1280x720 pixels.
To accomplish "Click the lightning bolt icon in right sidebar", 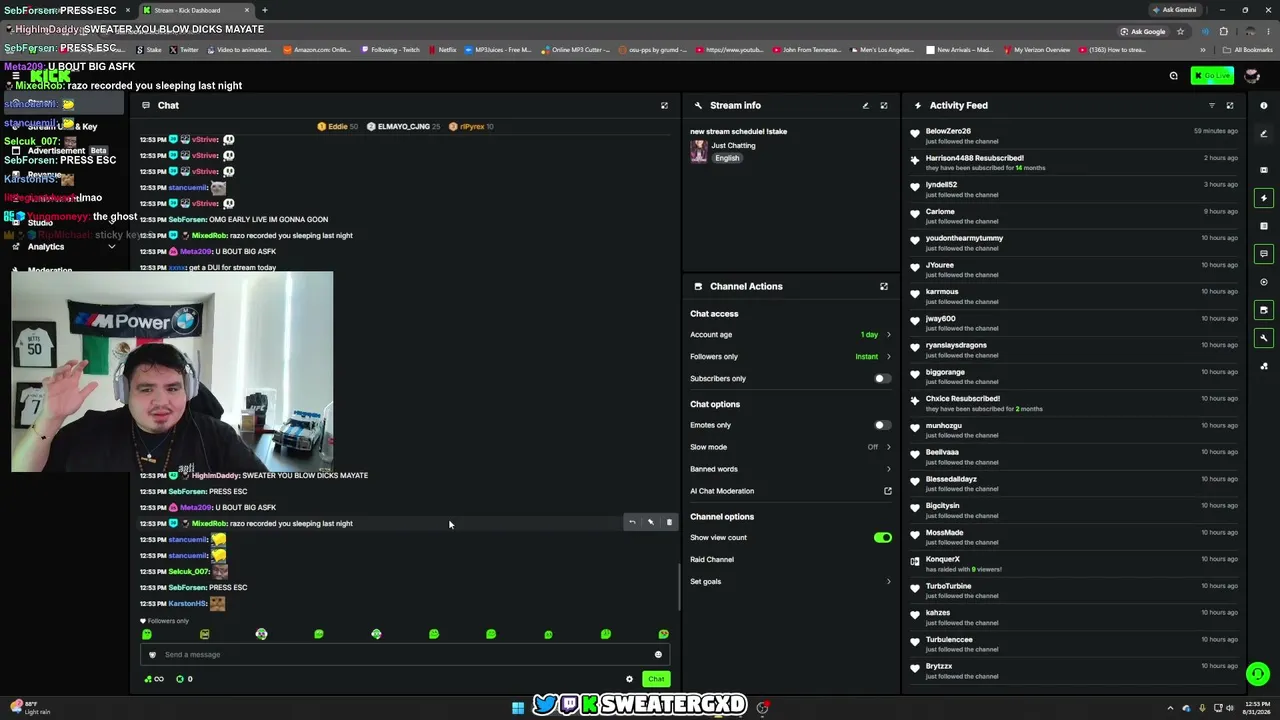I will (x=1264, y=198).
